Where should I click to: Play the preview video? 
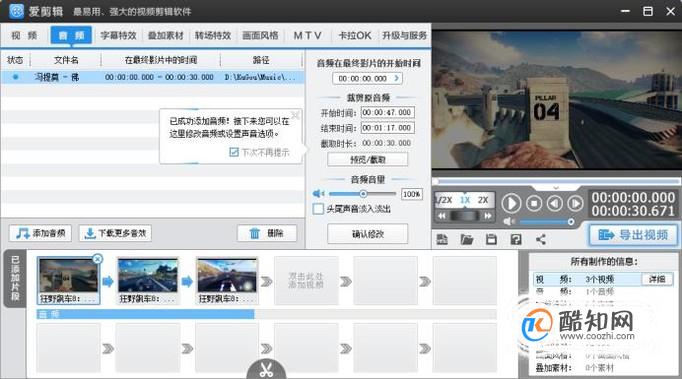tap(511, 203)
